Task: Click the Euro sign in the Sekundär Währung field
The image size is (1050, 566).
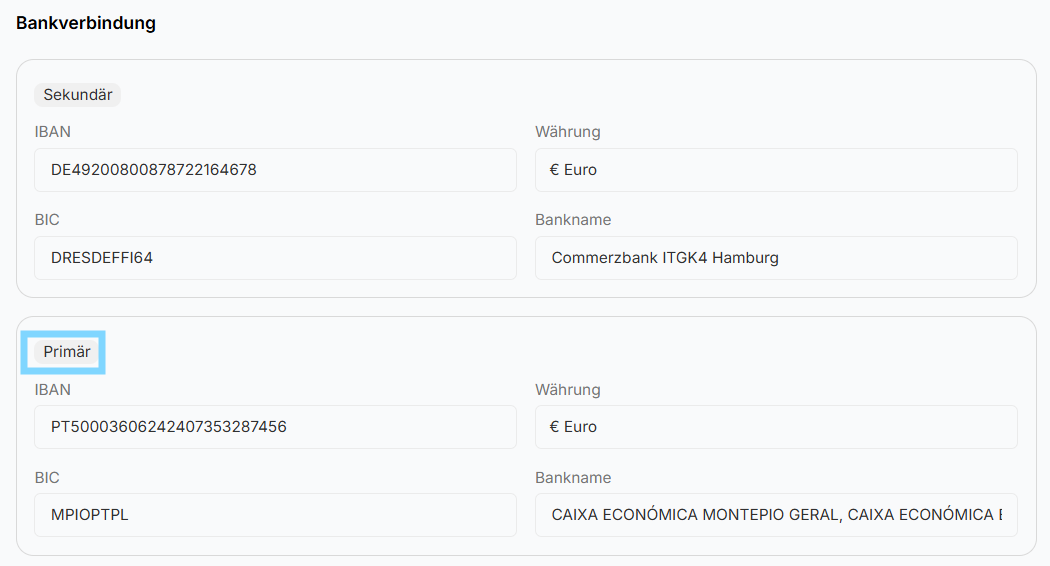Action: coord(555,170)
